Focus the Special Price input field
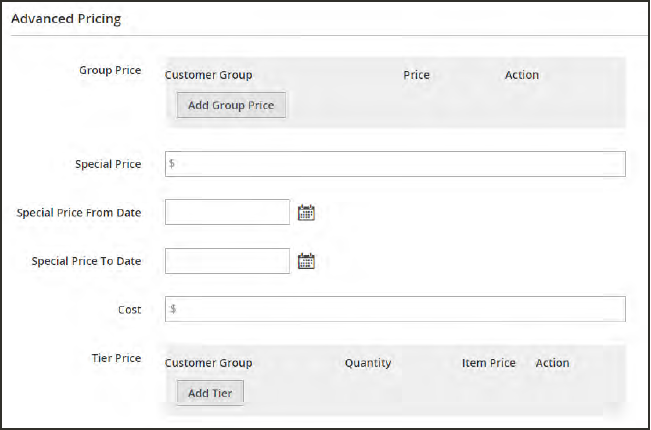The width and height of the screenshot is (651, 430). [395, 164]
